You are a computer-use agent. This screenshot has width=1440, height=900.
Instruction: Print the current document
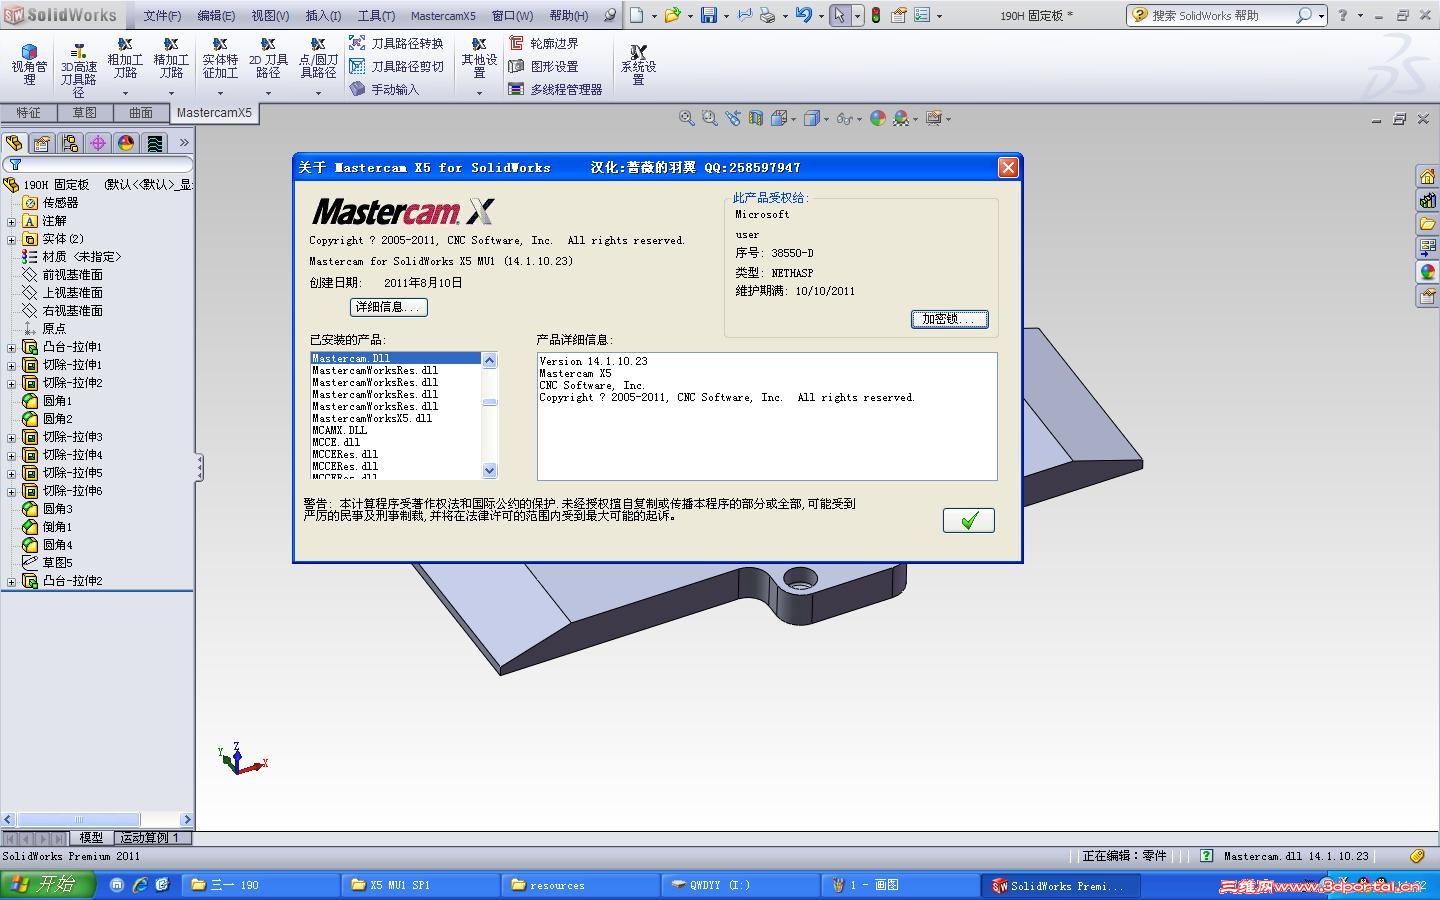click(767, 15)
